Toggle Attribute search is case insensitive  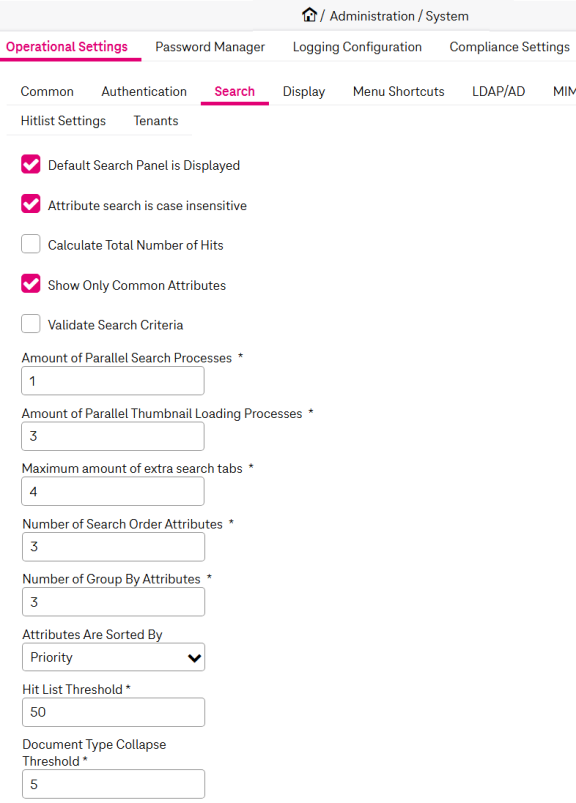click(31, 204)
